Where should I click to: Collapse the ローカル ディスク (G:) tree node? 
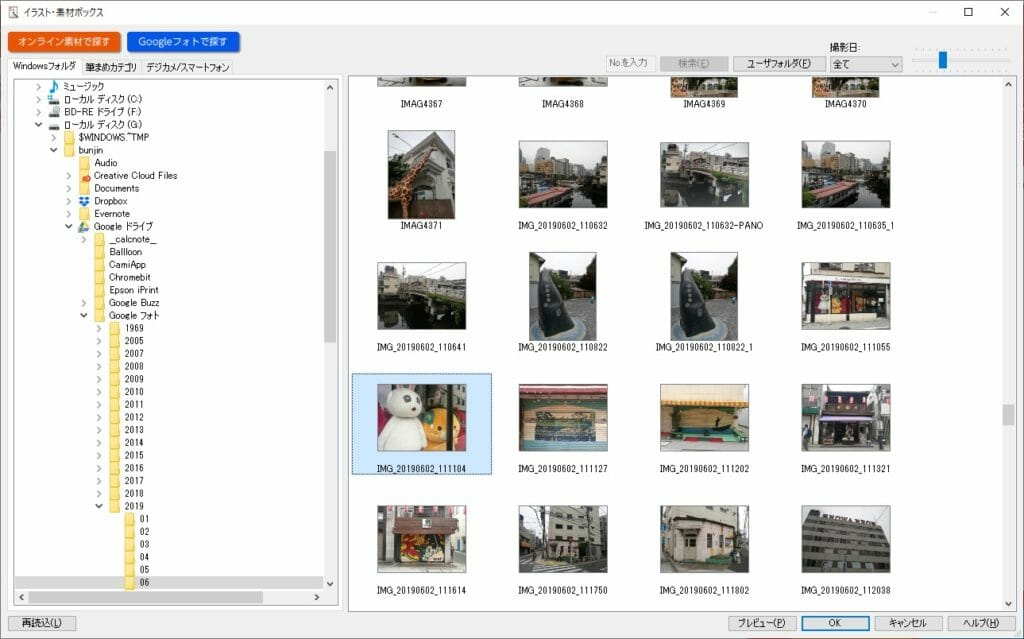coord(39,125)
